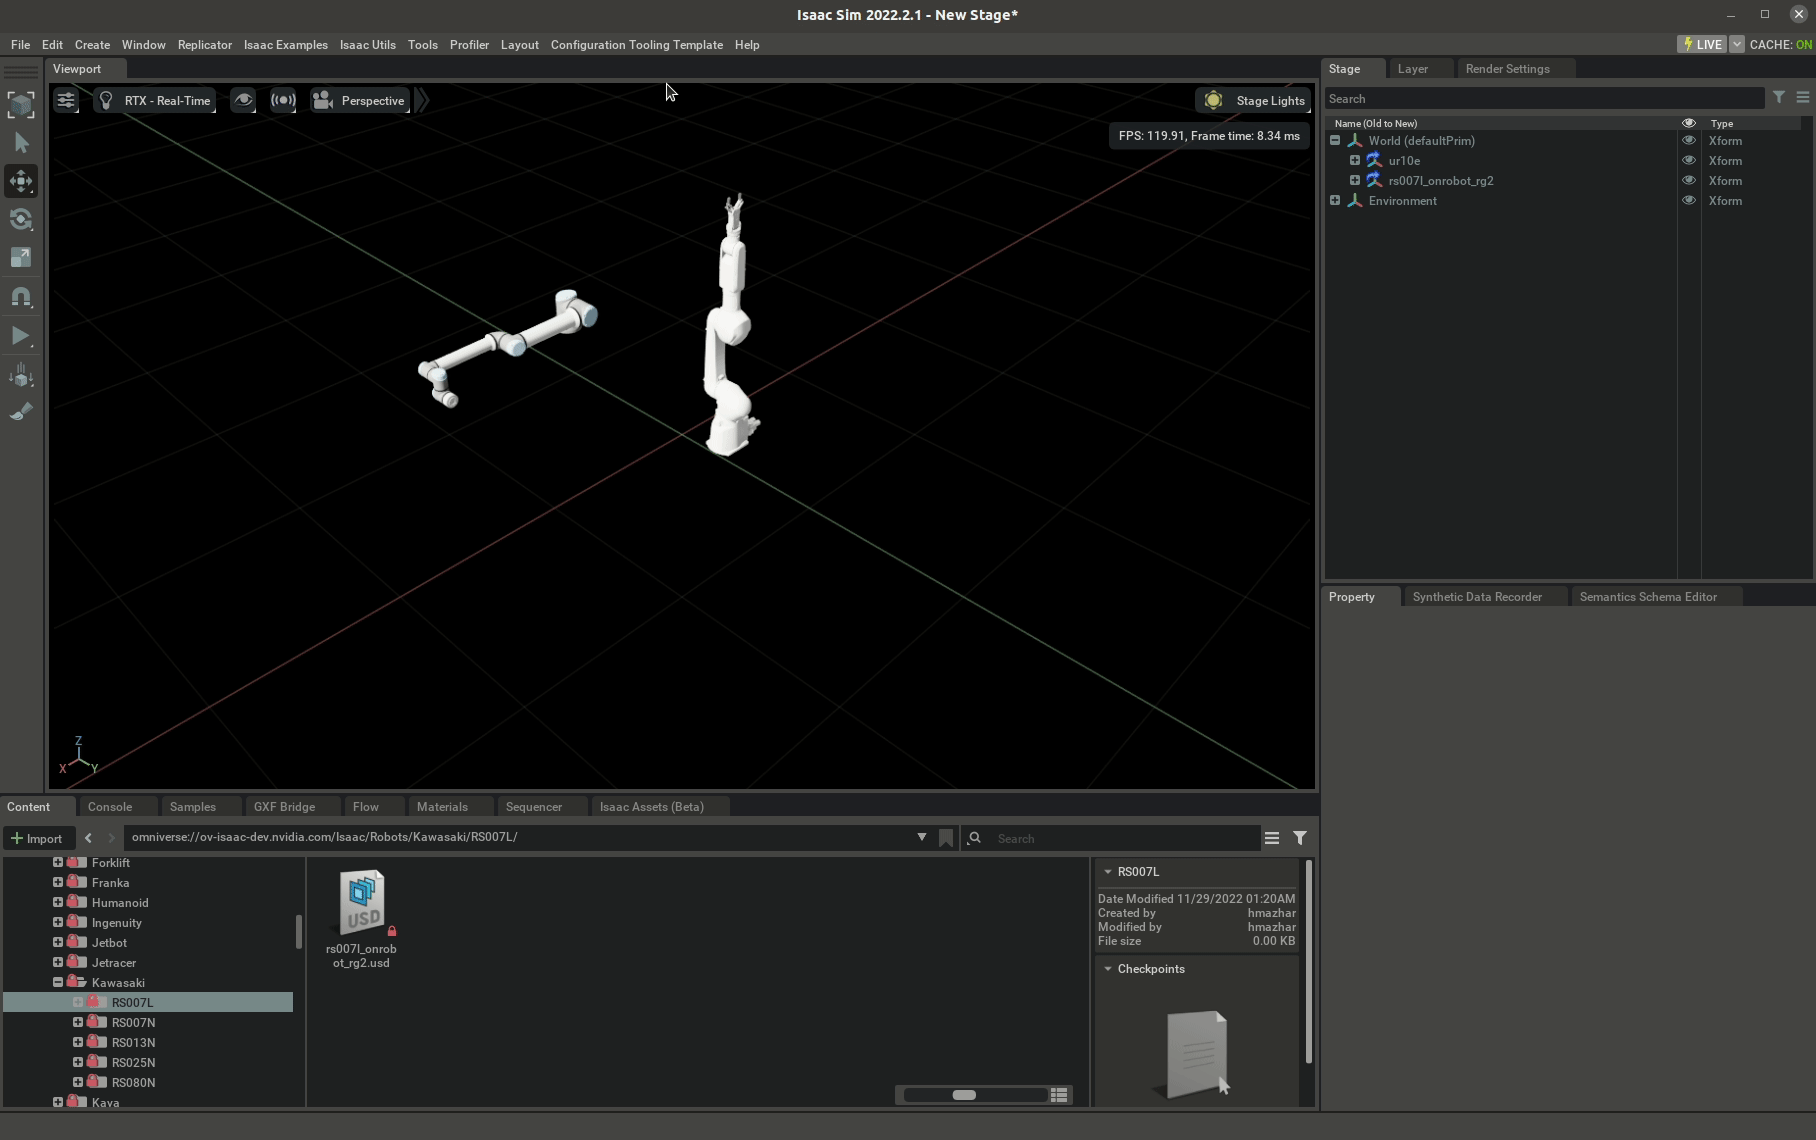
Task: Expand the Environment prim node
Action: (1335, 201)
